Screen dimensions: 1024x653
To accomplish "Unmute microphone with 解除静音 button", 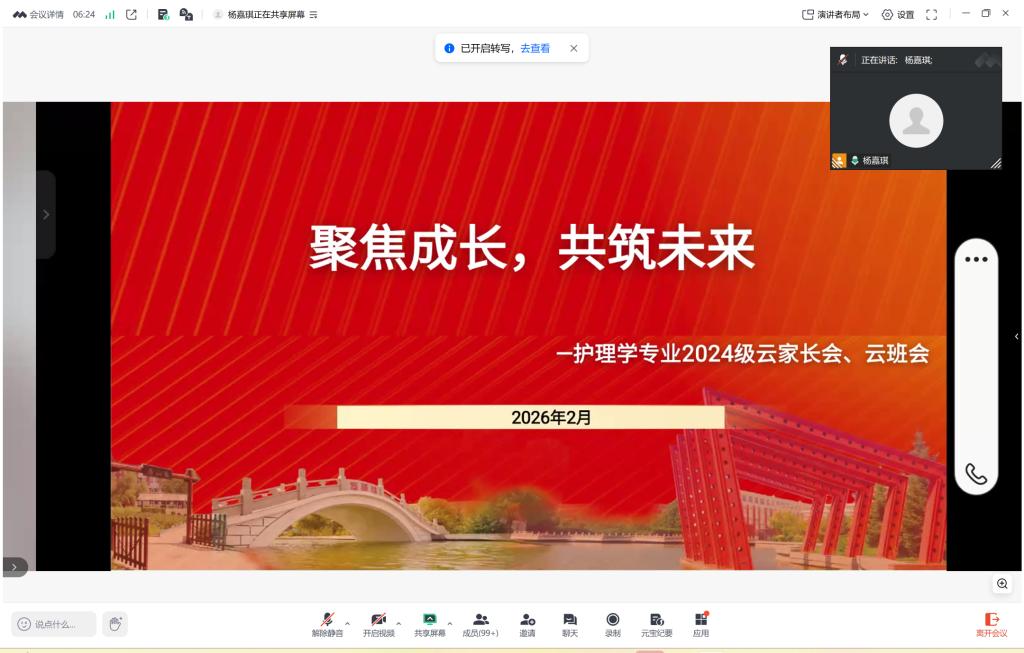I will point(327,624).
